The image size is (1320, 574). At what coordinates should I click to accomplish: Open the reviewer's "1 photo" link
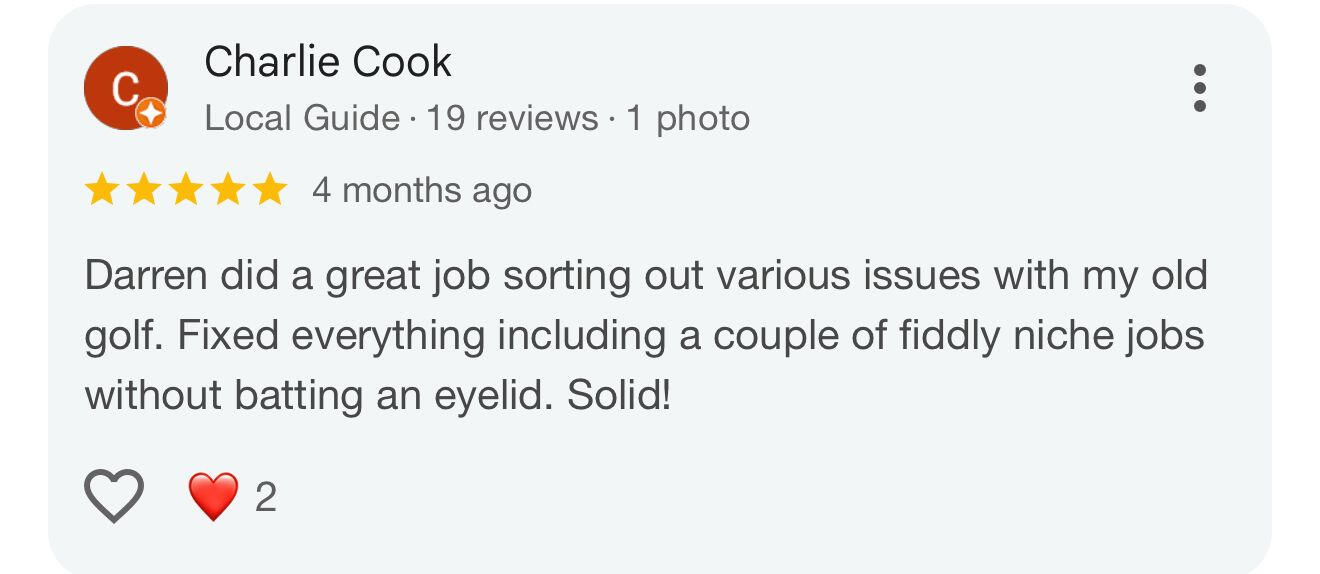click(x=688, y=118)
